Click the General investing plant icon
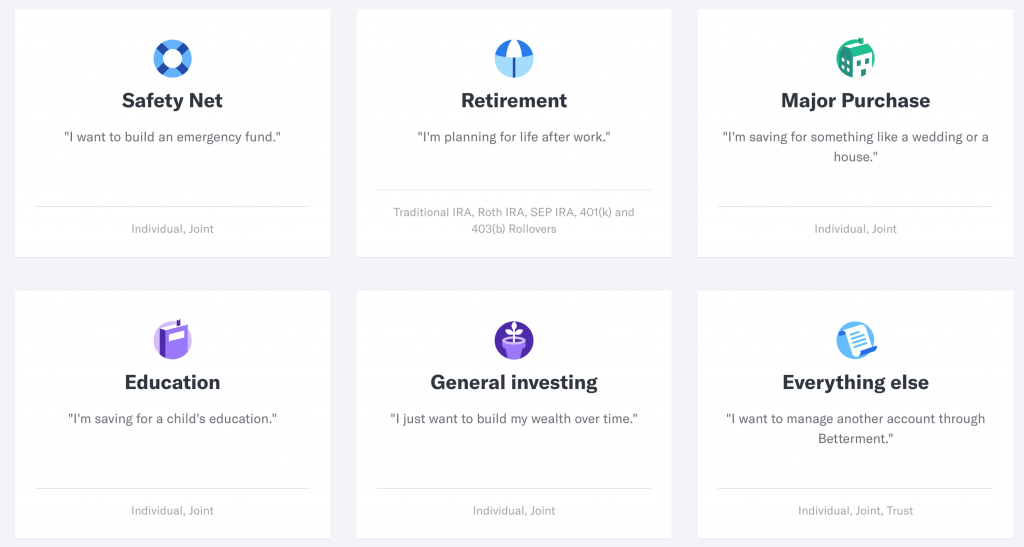Image resolution: width=1024 pixels, height=547 pixels. (514, 340)
